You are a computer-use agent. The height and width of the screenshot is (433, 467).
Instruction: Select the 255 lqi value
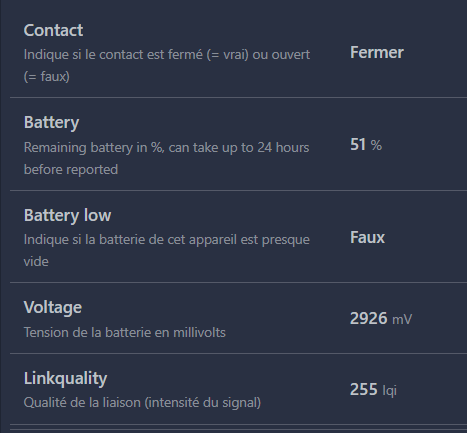[x=373, y=389]
